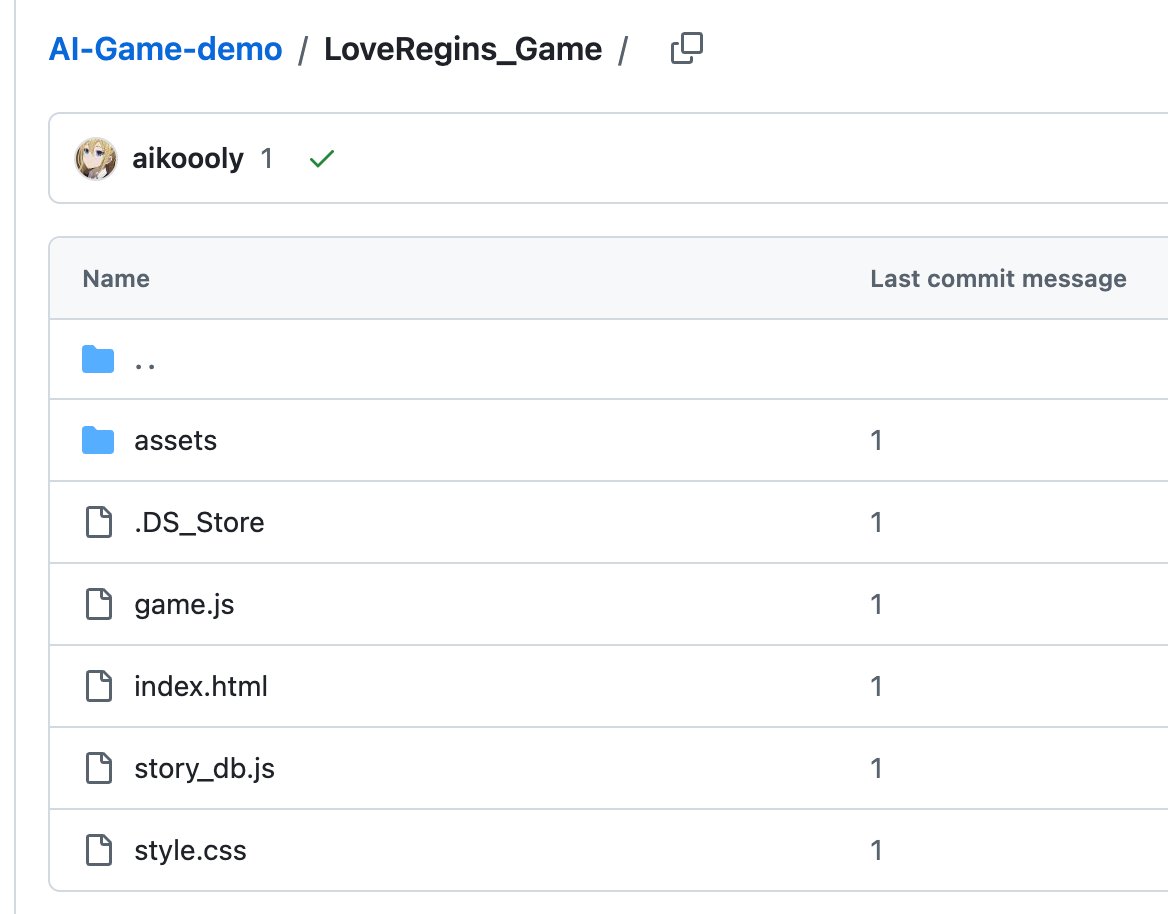Open the assets folder
Image resolution: width=1168 pixels, height=914 pixels.
coord(175,440)
